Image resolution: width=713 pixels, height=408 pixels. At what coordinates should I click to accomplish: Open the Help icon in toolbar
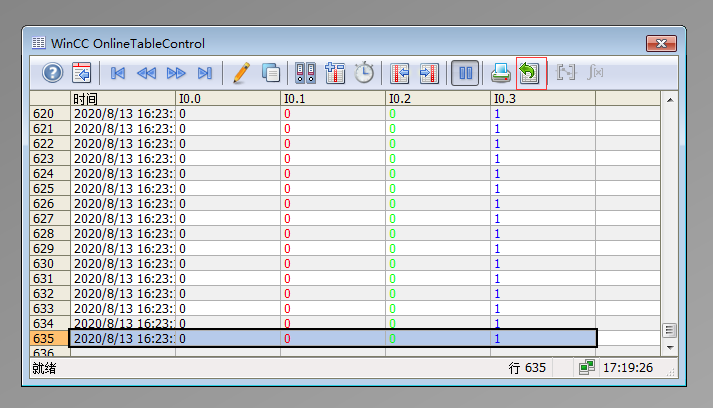pos(52,73)
